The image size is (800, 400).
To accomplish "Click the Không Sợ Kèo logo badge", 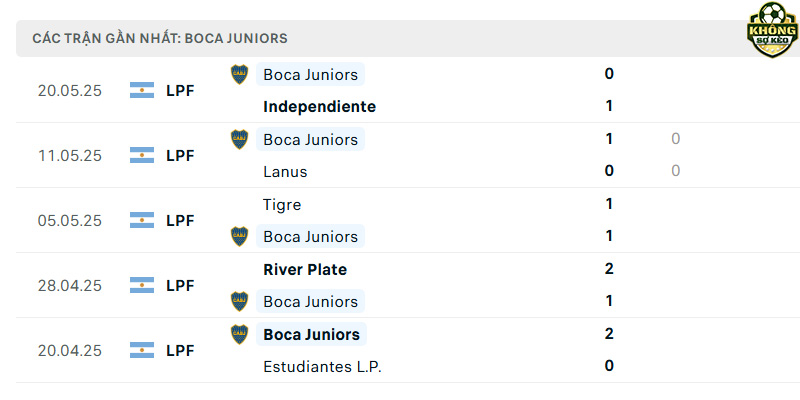I will click(x=772, y=30).
